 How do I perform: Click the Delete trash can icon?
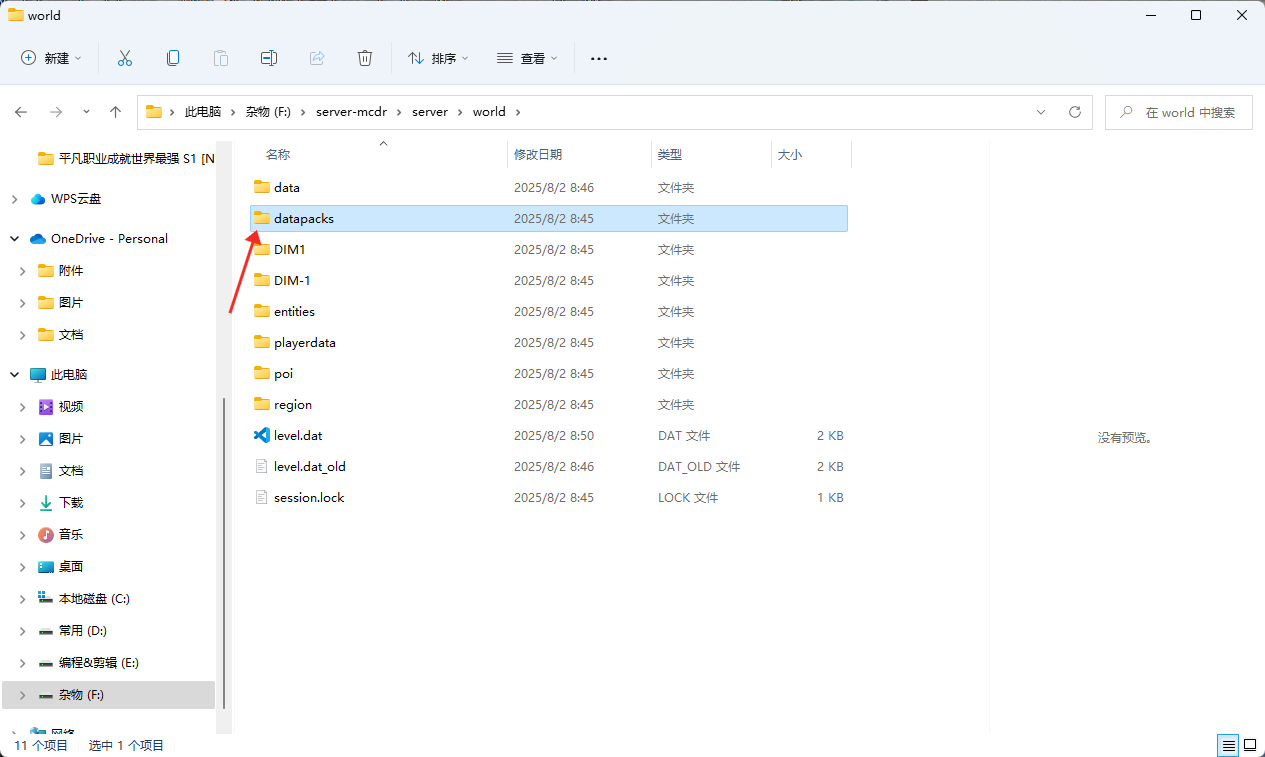coord(365,58)
